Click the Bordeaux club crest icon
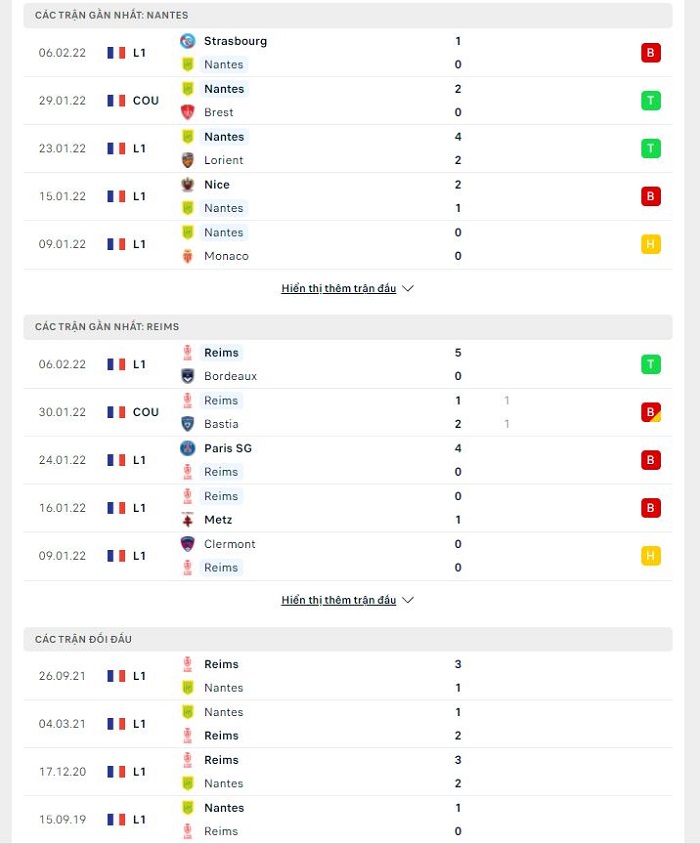Image resolution: width=700 pixels, height=844 pixels. (187, 376)
